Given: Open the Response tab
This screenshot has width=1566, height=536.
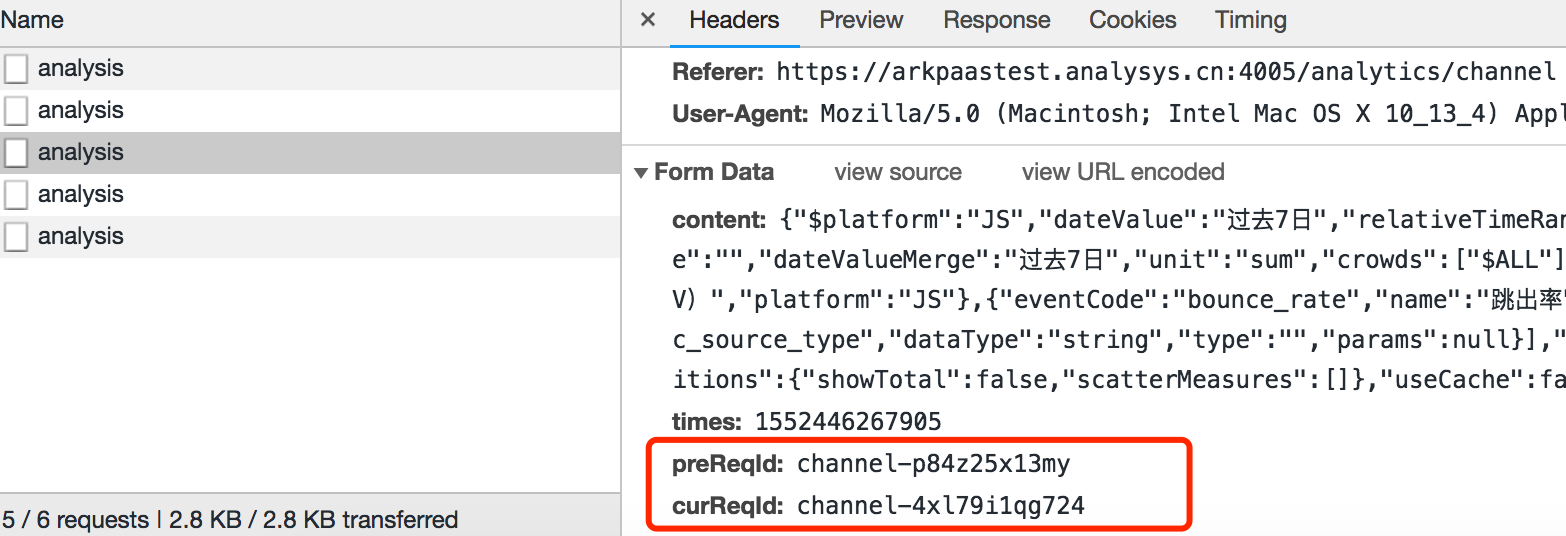Looking at the screenshot, I should click(996, 20).
